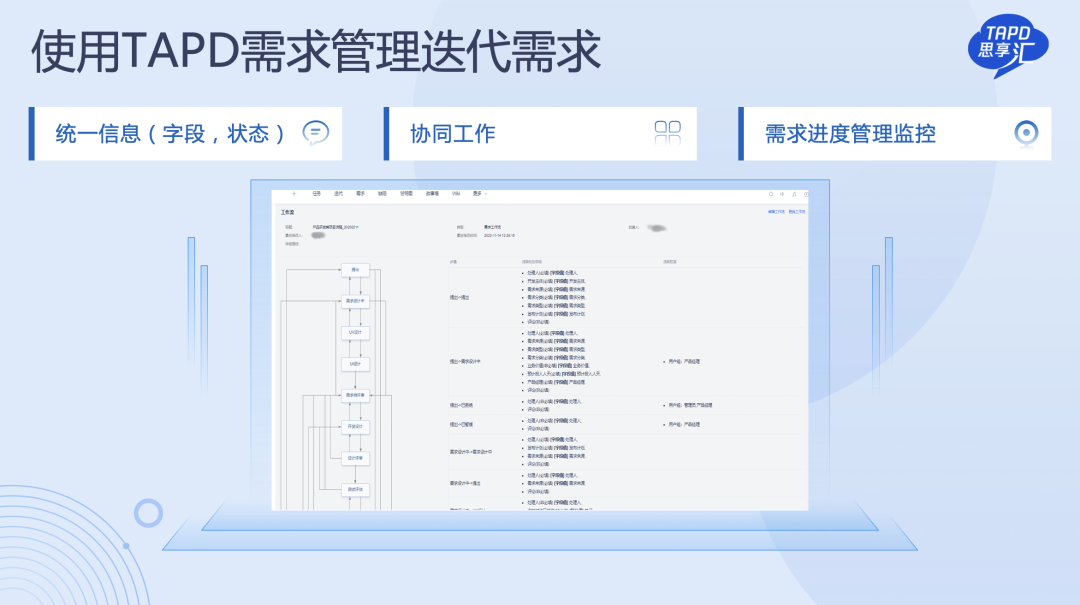This screenshot has height=605, width=1080.
Task: Open the 需求 menu in TAPD navigation
Action: pos(360,194)
